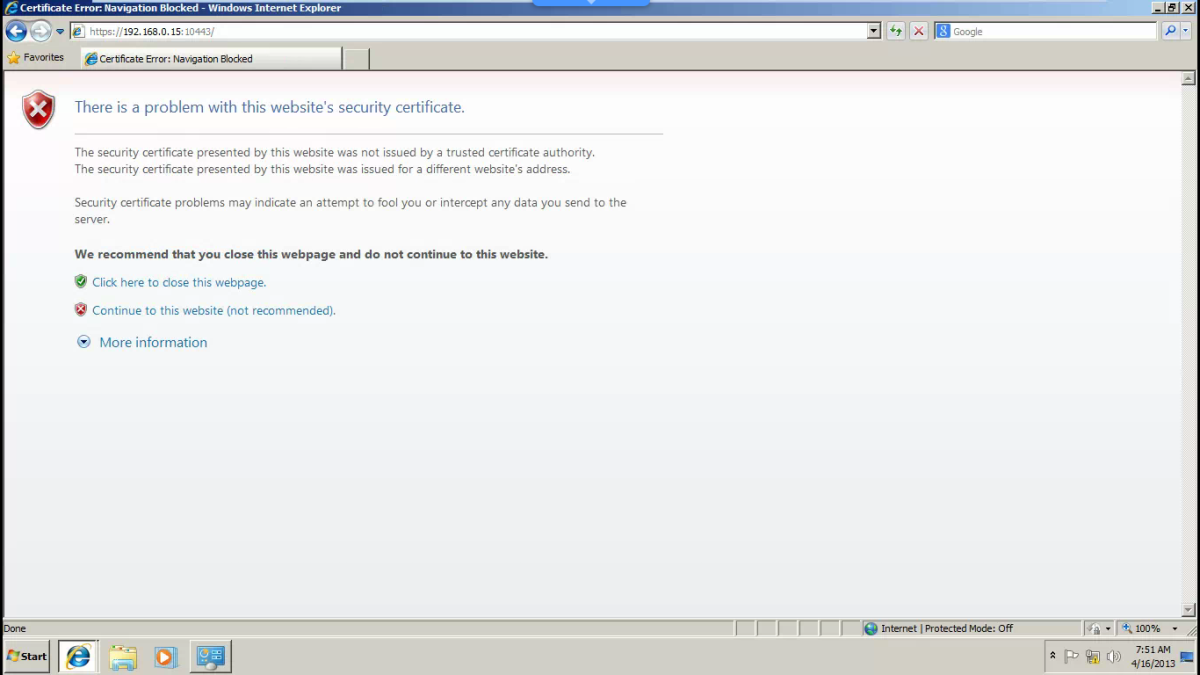Viewport: 1200px width, 675px height.
Task: Click the network icon showing a warning
Action: [1091, 656]
